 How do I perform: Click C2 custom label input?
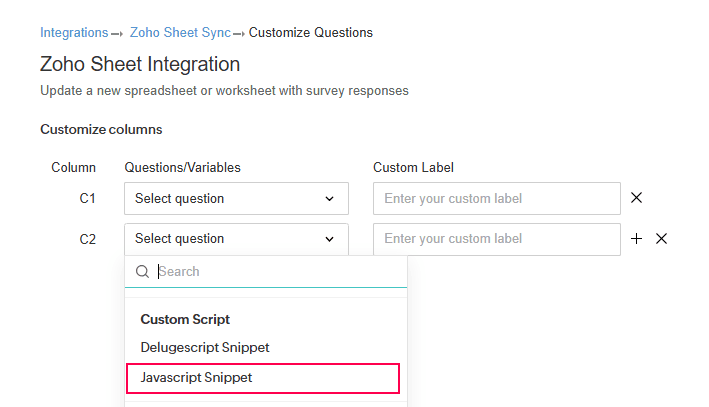[496, 239]
